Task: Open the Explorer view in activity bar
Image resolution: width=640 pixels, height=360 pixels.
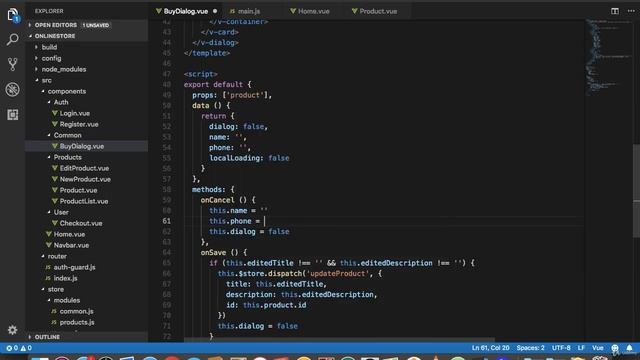Action: pyautogui.click(x=13, y=15)
